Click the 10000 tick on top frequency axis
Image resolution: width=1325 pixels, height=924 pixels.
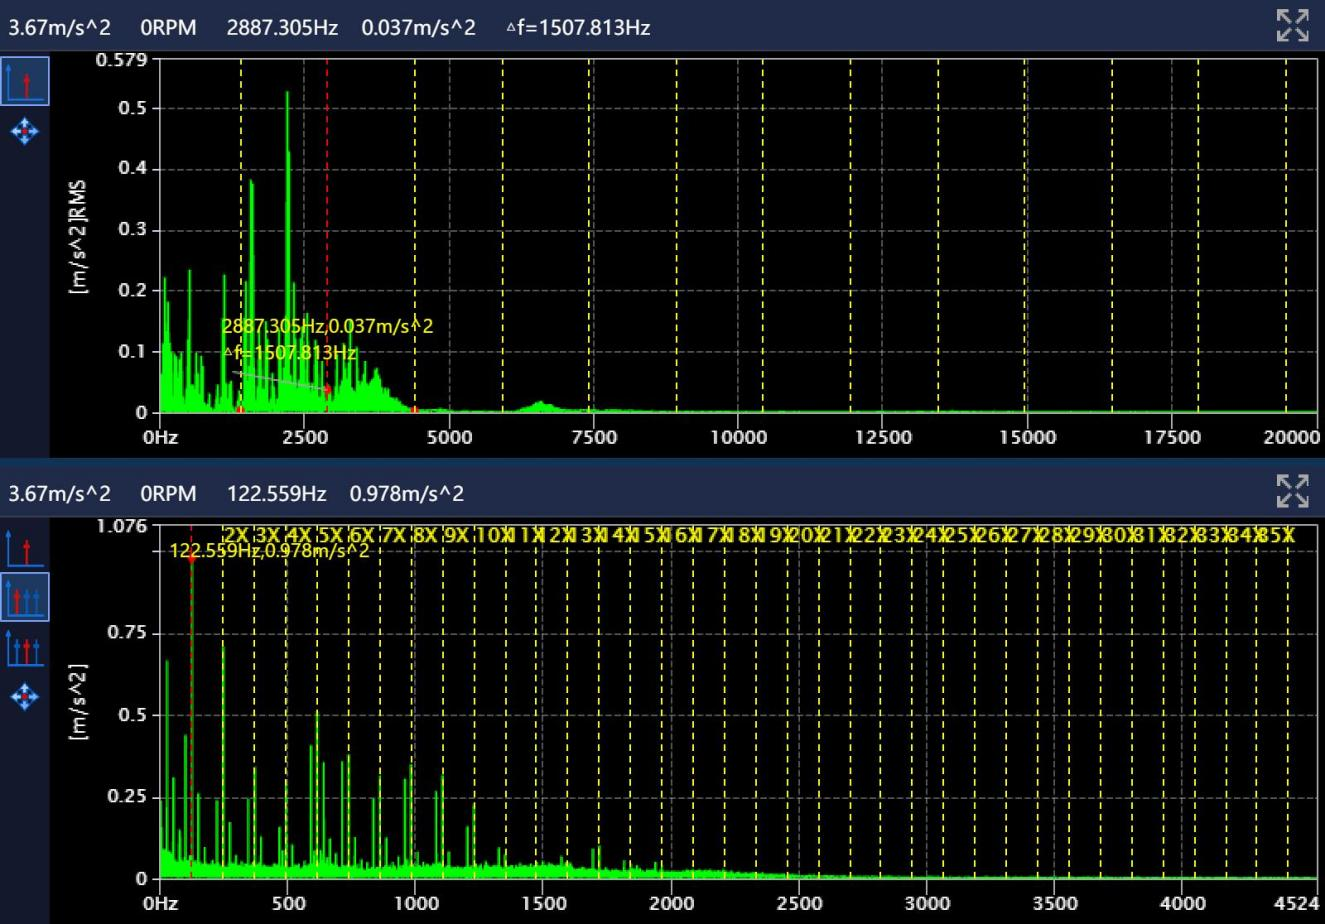[738, 437]
